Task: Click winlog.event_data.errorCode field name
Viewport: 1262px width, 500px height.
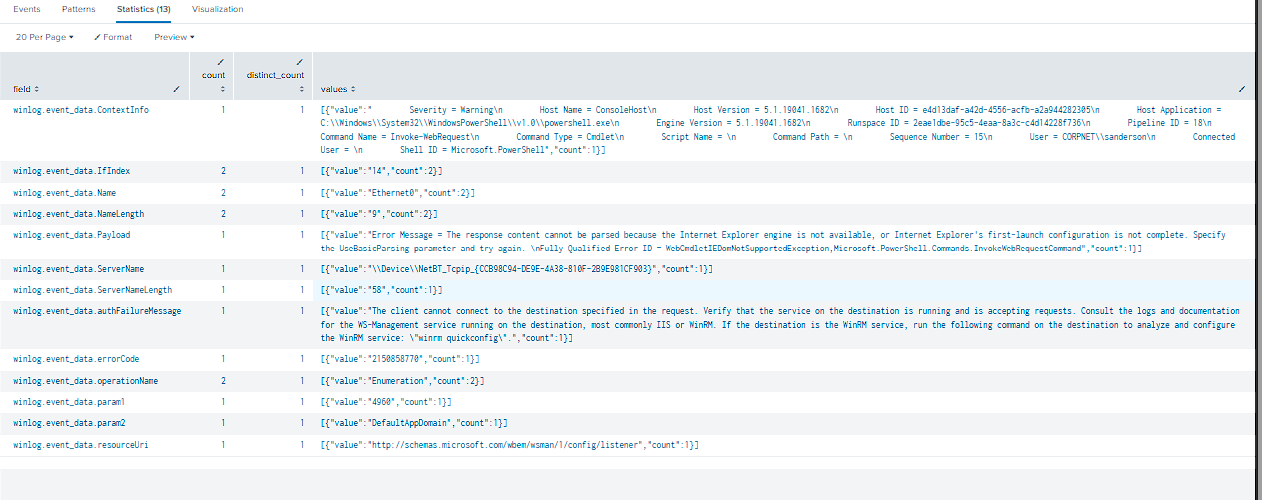Action: click(76, 359)
